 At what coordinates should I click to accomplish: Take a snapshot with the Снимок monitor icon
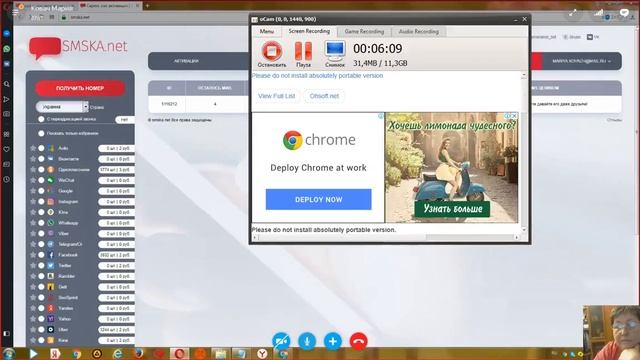pyautogui.click(x=335, y=53)
